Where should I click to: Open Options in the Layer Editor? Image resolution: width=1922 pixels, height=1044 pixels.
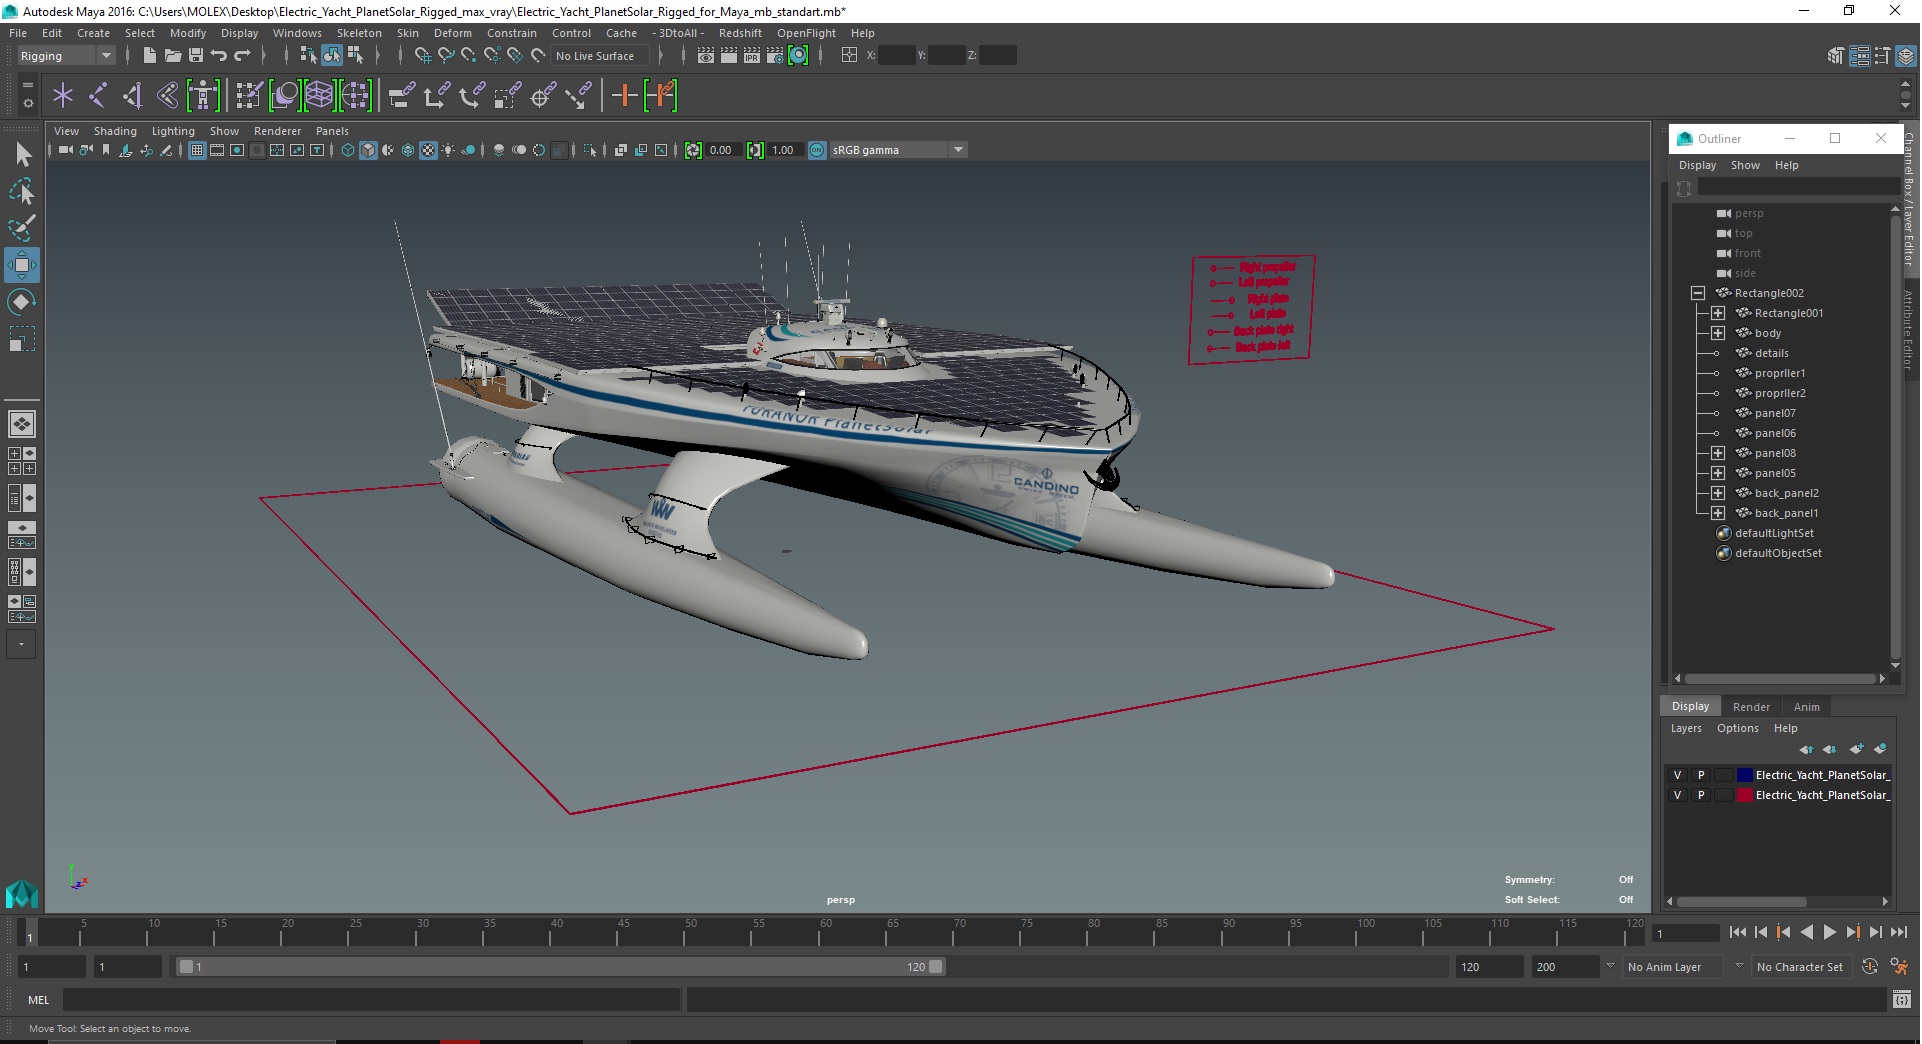[x=1737, y=728]
